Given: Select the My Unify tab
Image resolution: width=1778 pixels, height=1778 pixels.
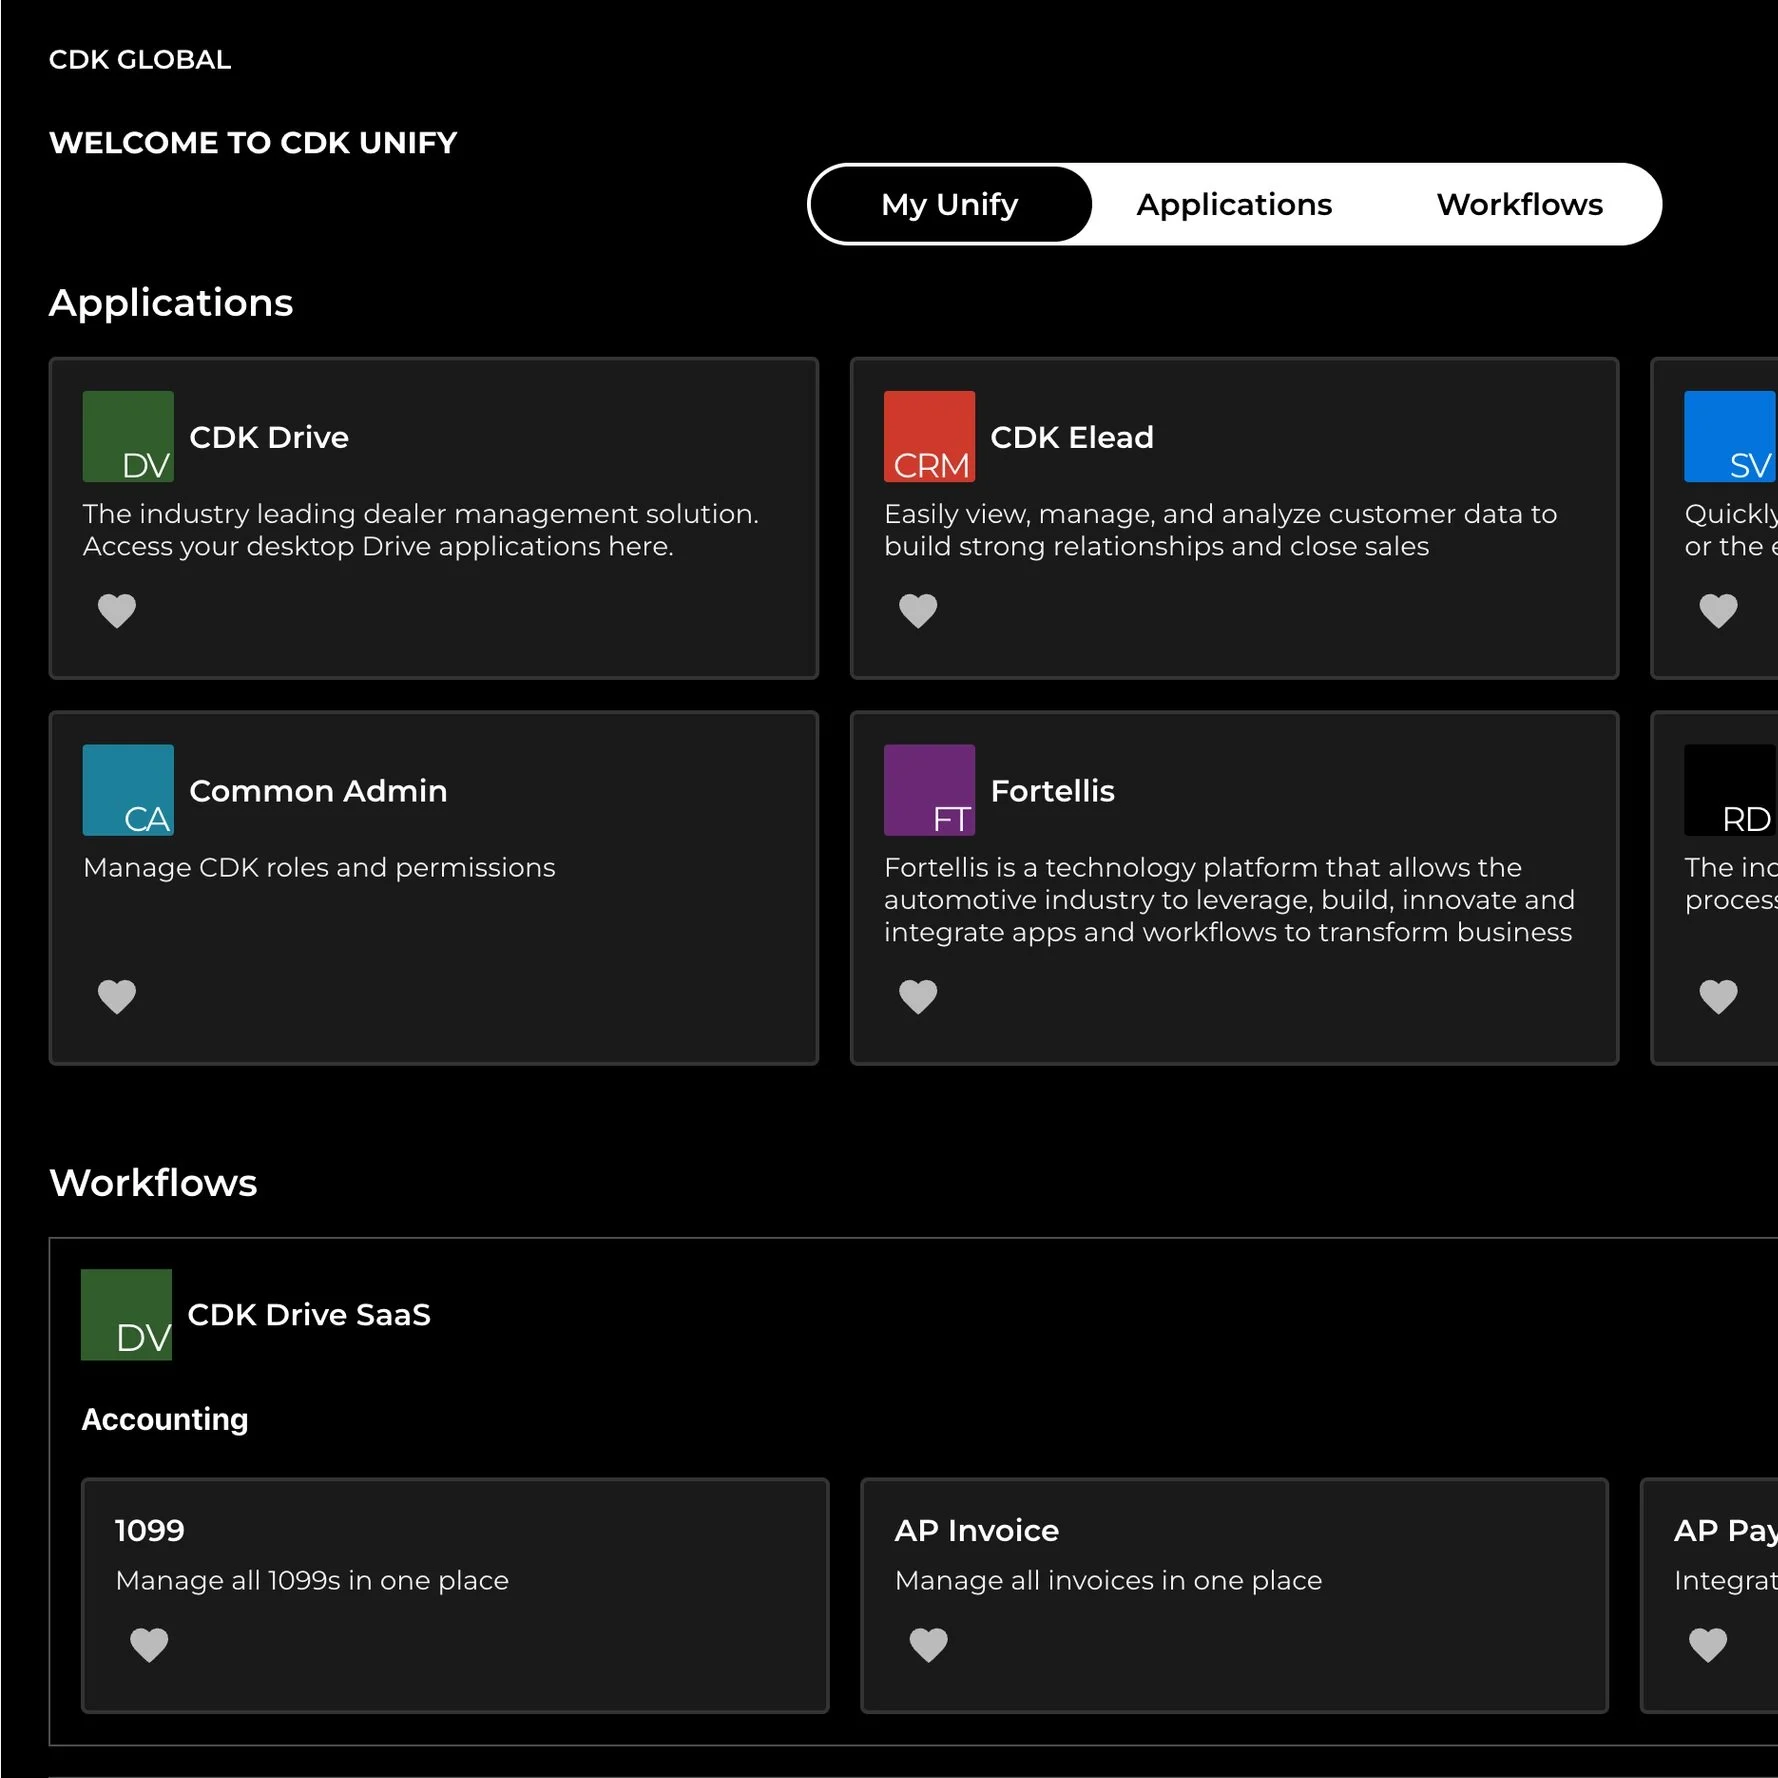Looking at the screenshot, I should pyautogui.click(x=949, y=203).
